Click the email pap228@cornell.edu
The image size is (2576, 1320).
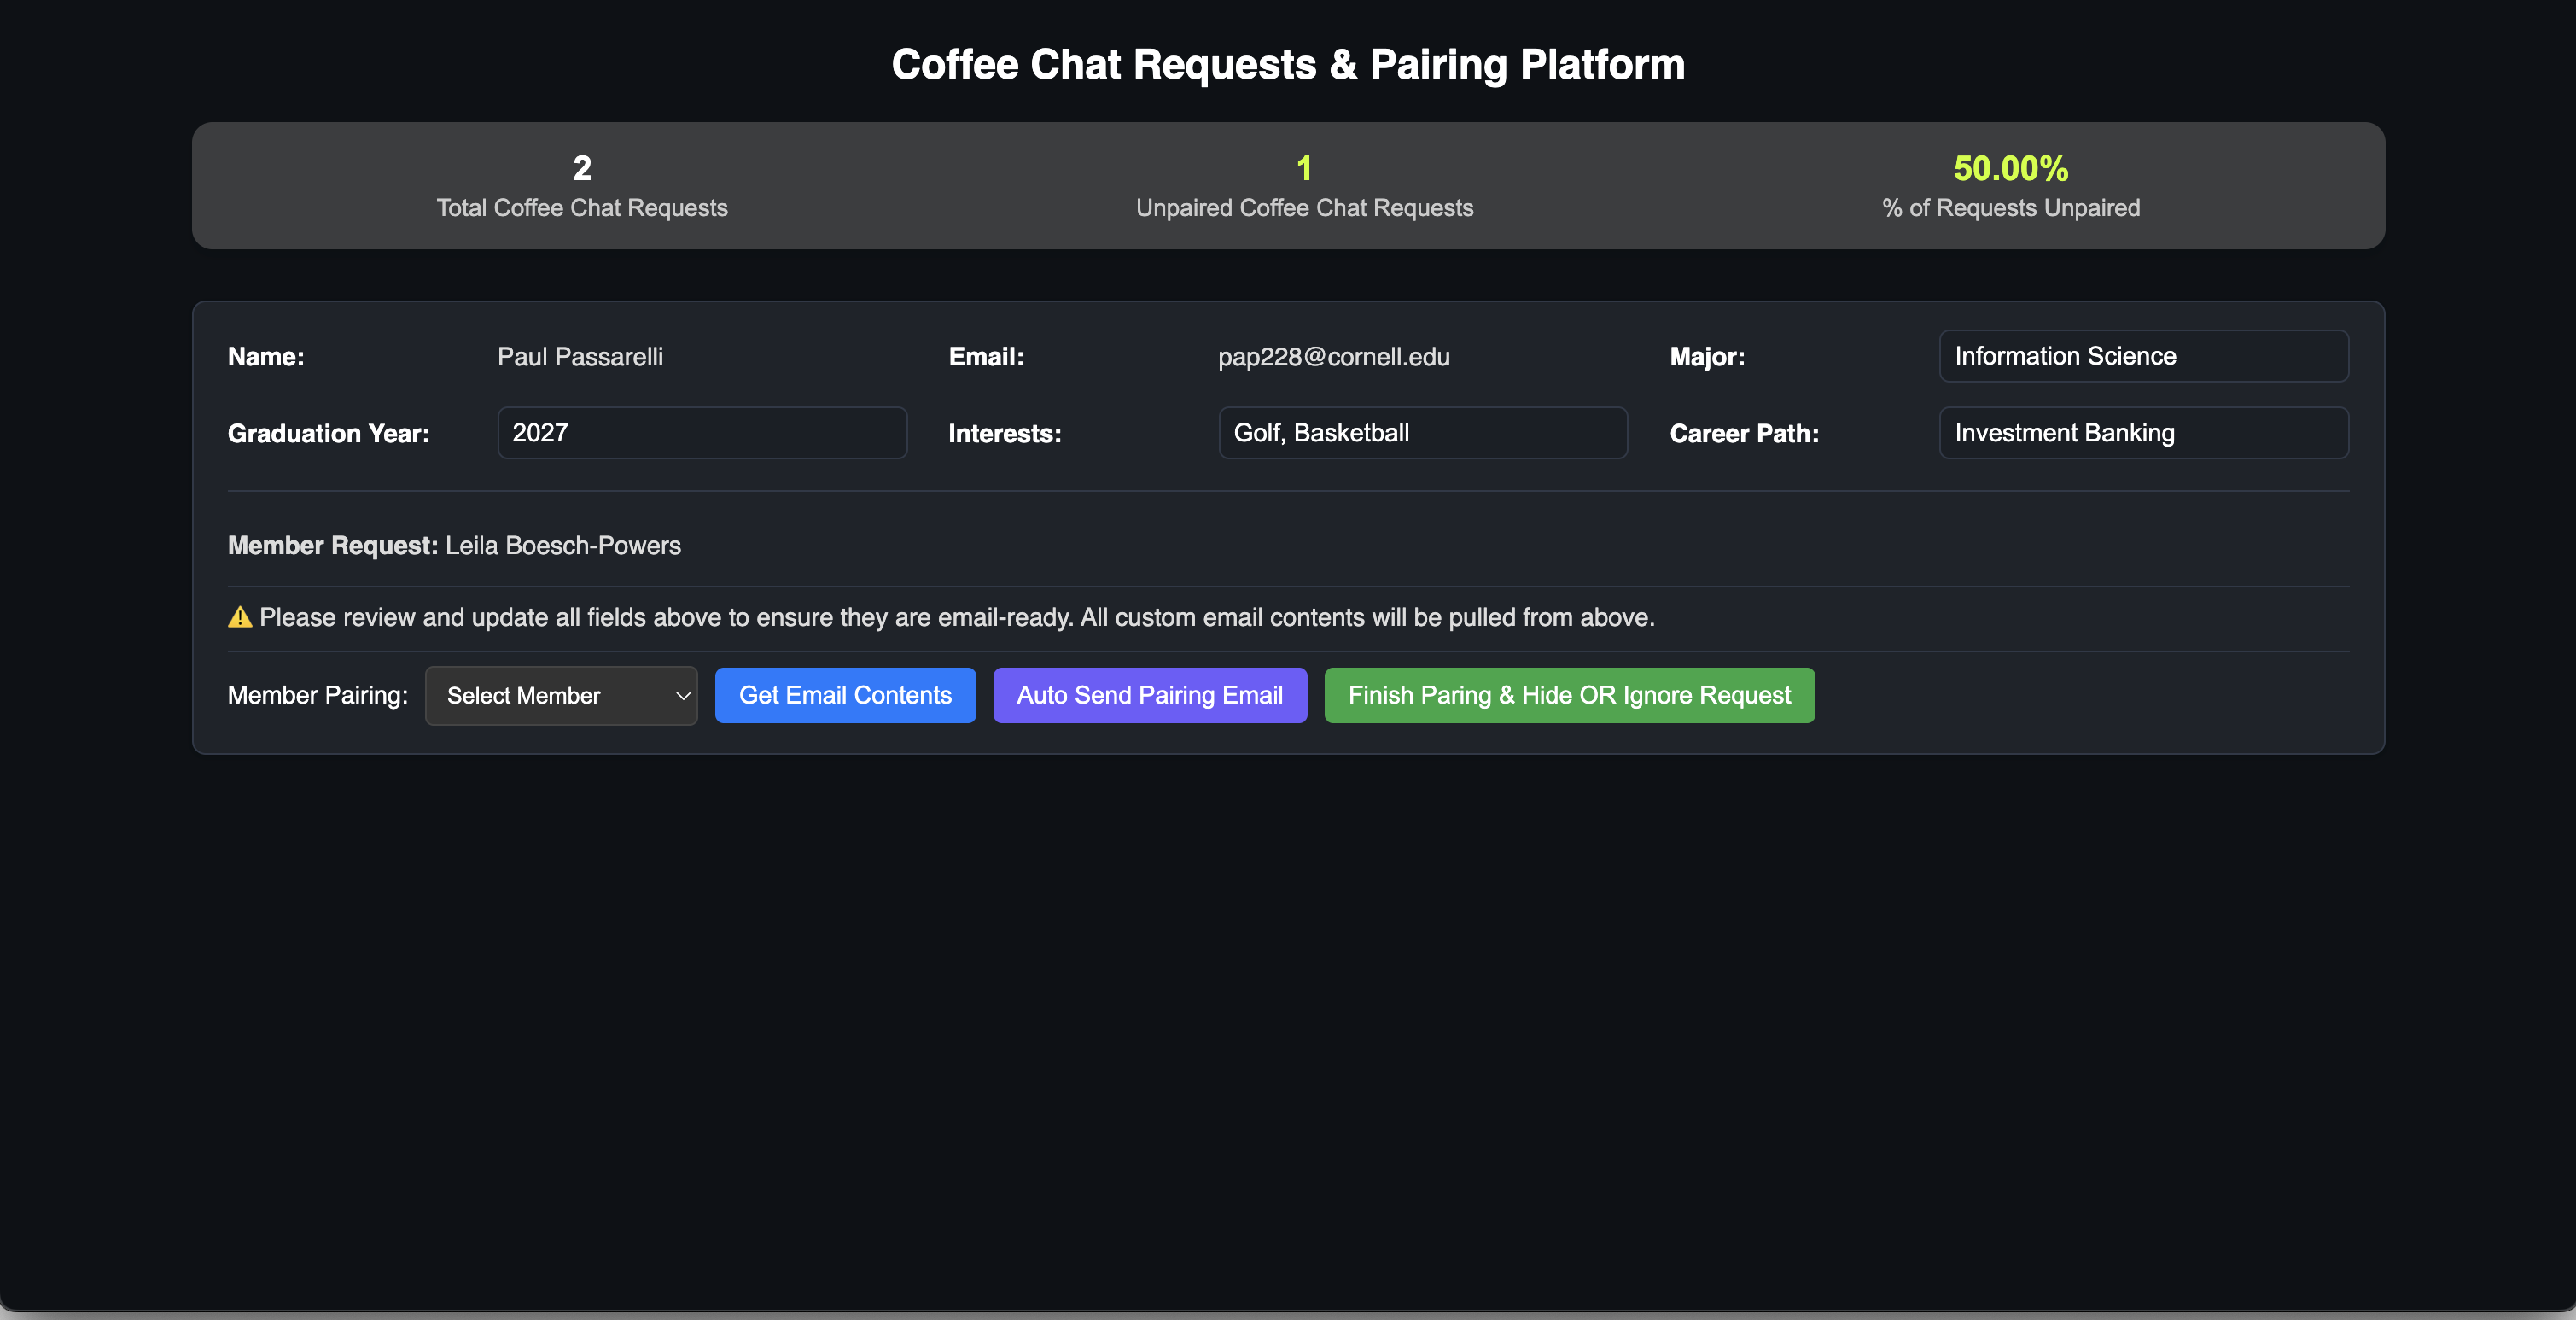coord(1333,357)
